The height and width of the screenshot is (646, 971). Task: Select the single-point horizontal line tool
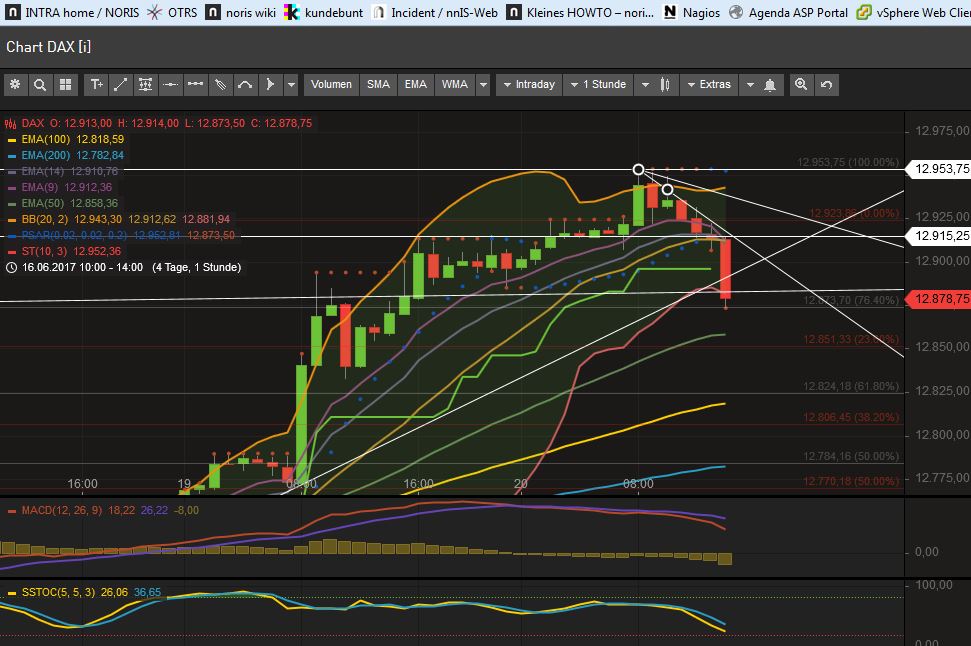tap(170, 85)
